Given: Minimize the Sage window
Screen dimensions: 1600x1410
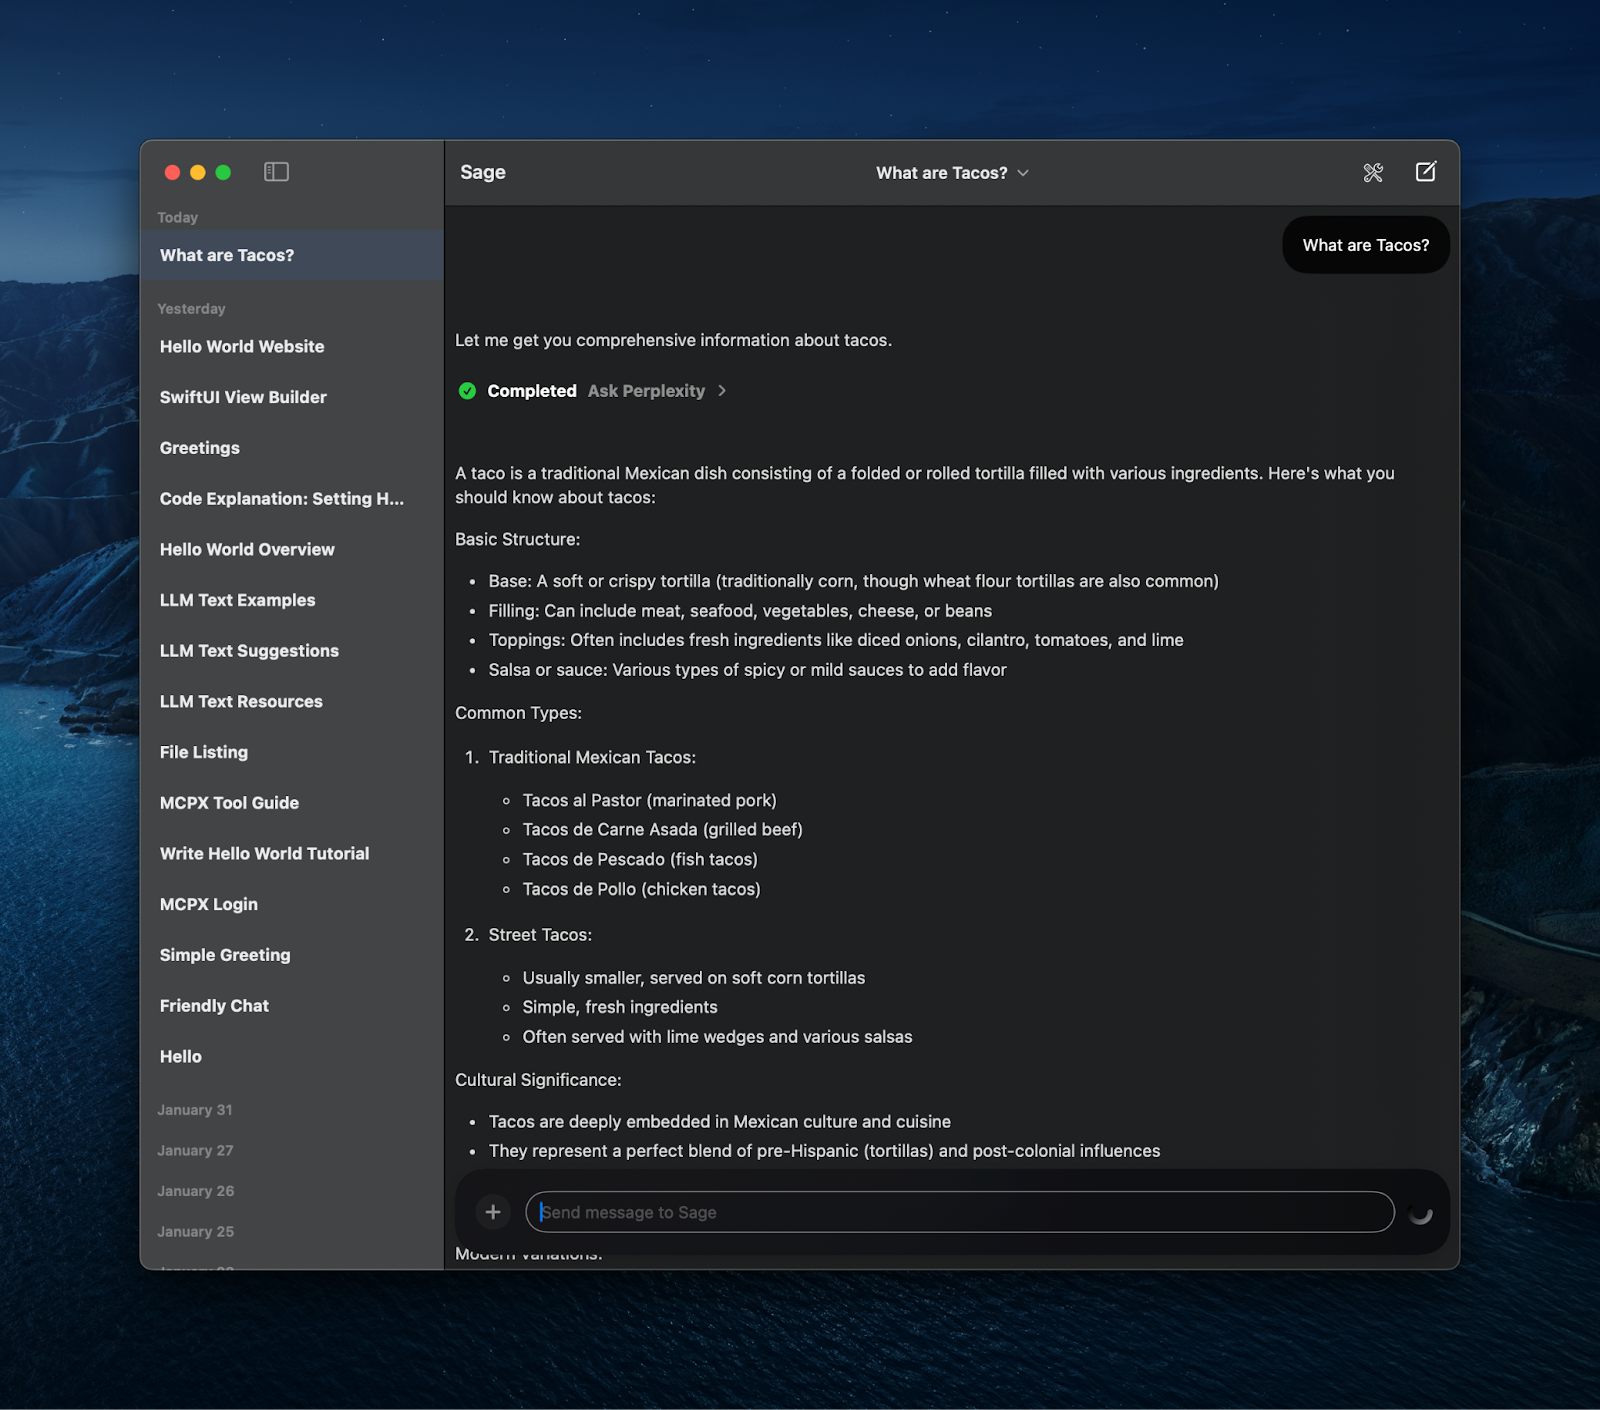Looking at the screenshot, I should [198, 172].
